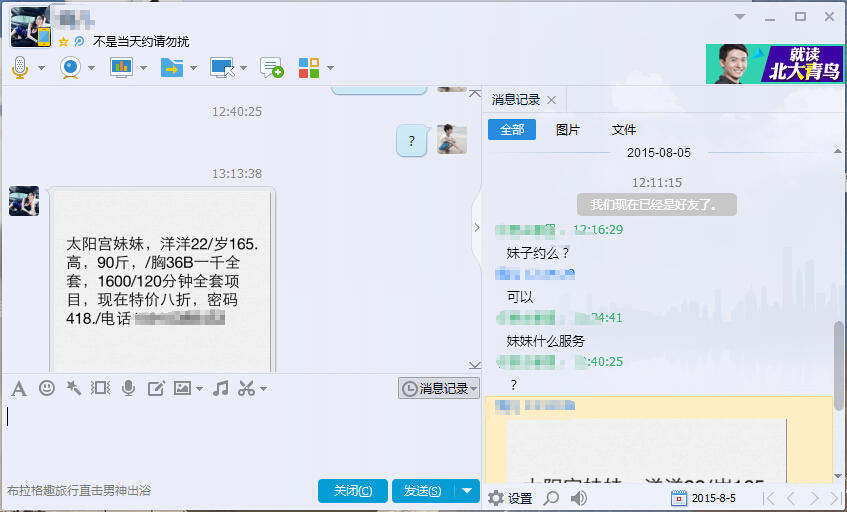Open remote presentation screen-share icon
Image resolution: width=847 pixels, height=512 pixels.
click(x=121, y=68)
